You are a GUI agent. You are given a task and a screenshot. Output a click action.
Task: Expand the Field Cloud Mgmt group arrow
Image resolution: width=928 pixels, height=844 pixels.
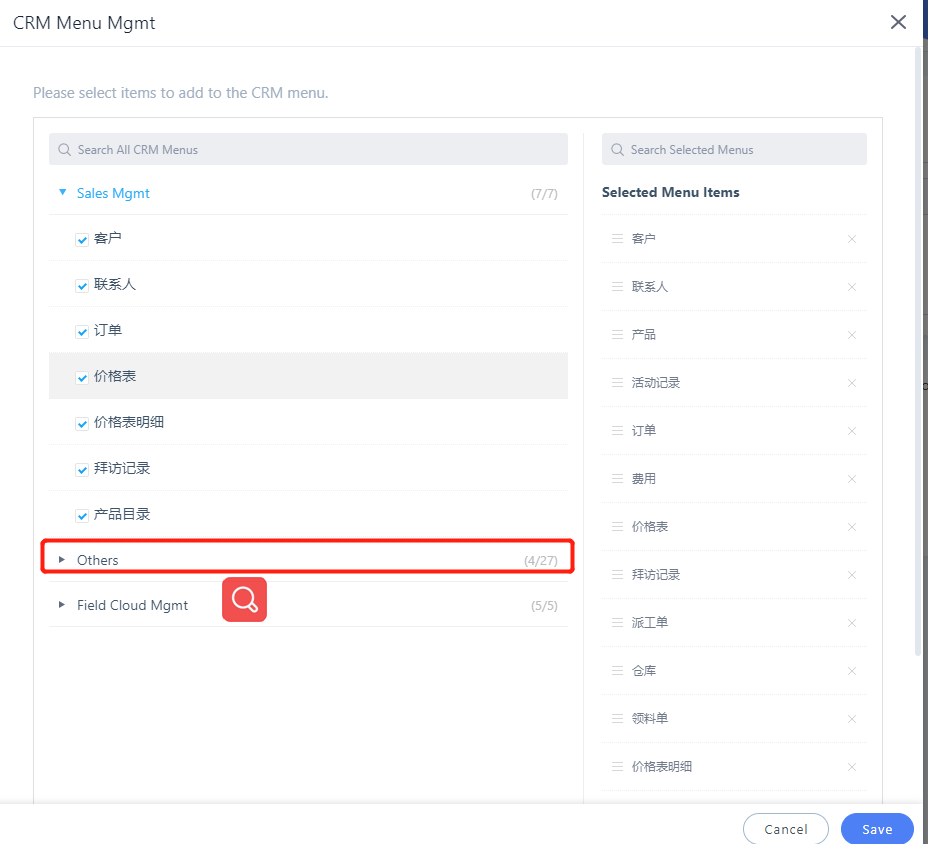62,605
